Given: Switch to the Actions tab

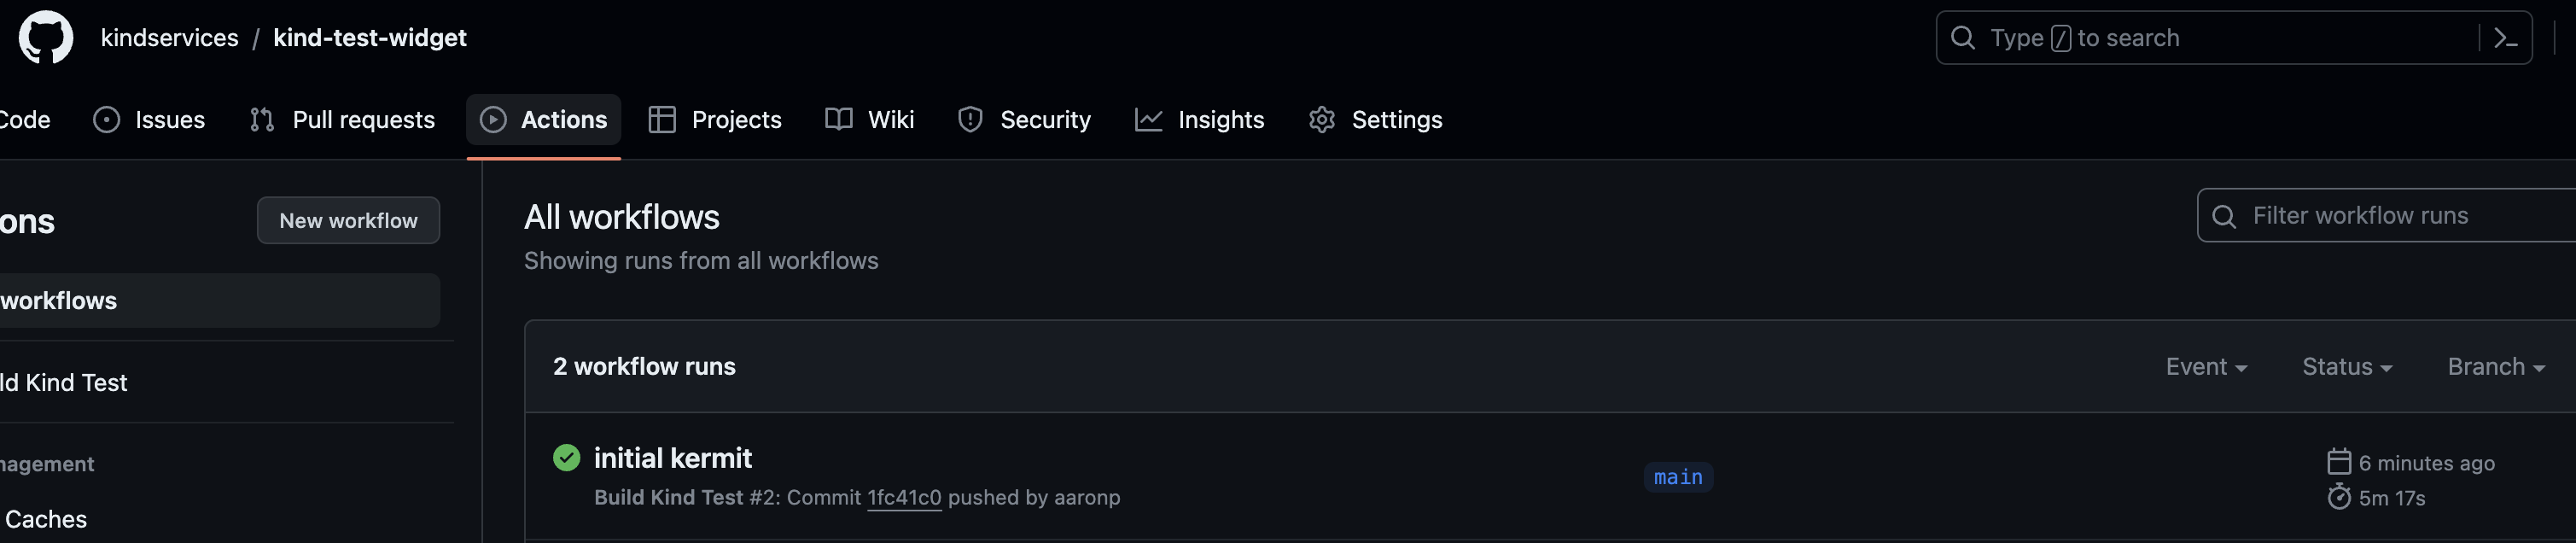Looking at the screenshot, I should (x=544, y=120).
